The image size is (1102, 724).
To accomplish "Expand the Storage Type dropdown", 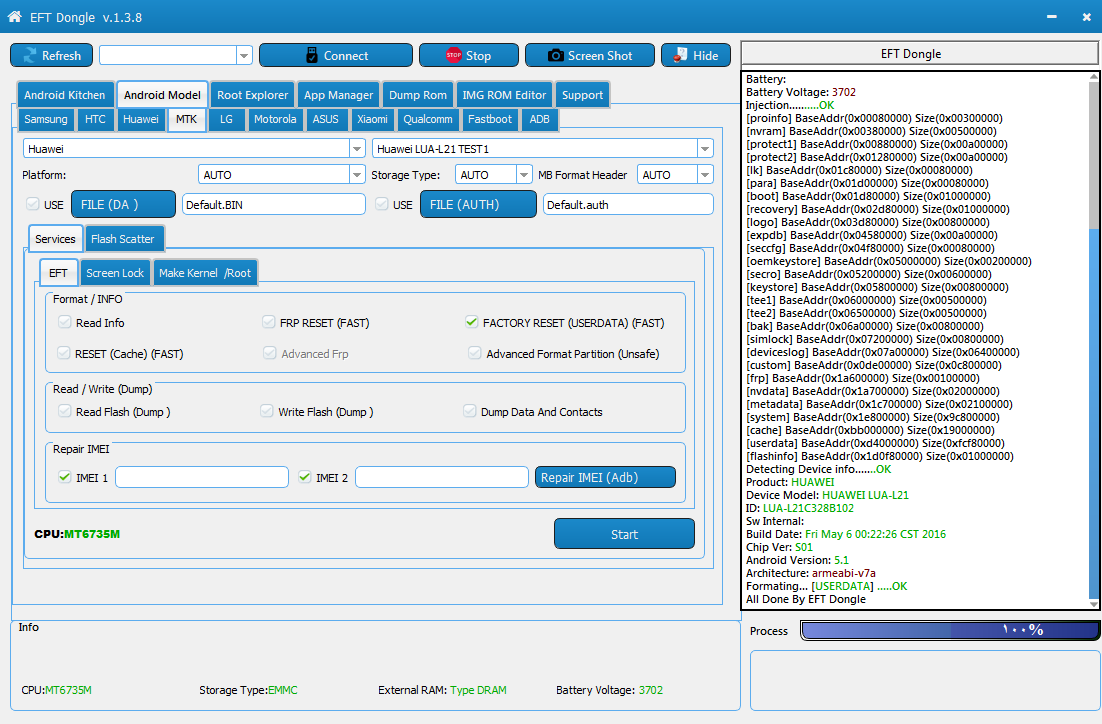I will point(524,175).
